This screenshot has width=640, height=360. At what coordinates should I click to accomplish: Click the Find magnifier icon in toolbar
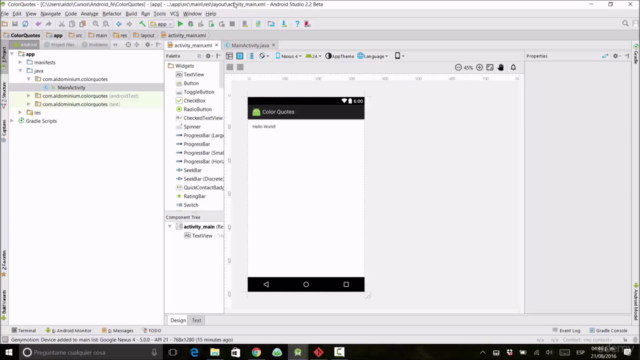96,24
